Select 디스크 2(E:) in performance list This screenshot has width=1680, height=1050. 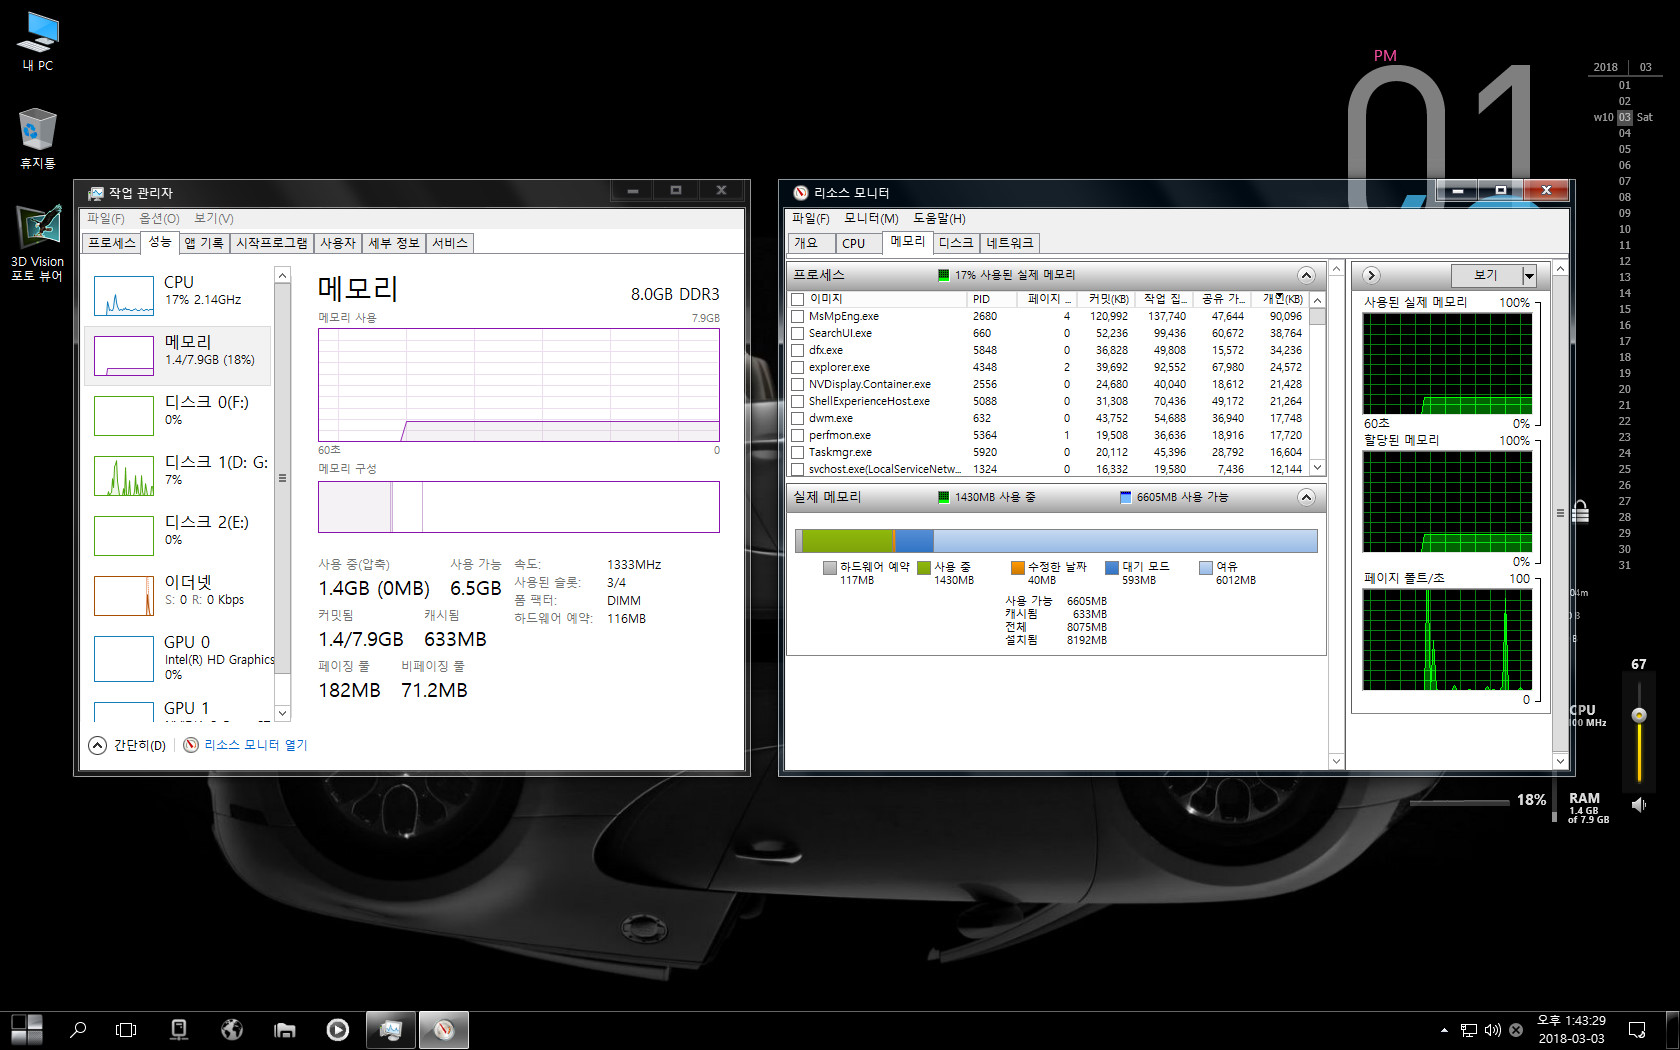[x=178, y=535]
